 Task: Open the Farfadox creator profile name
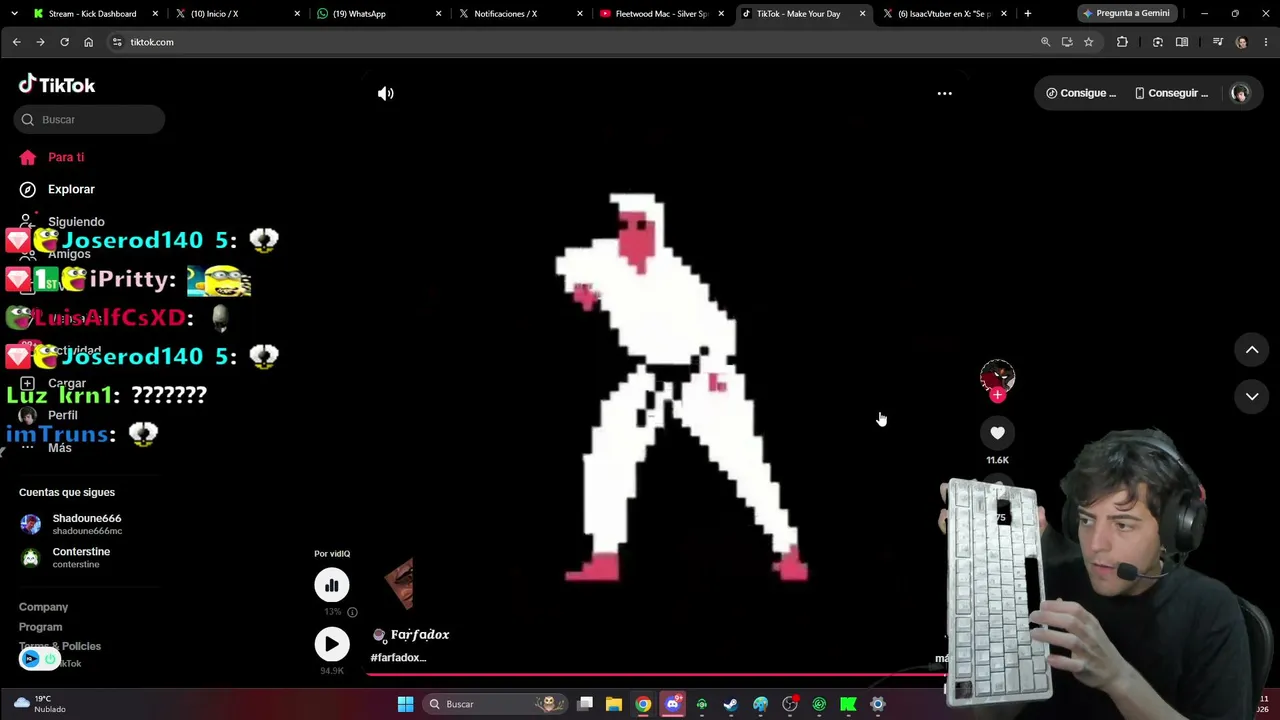(x=420, y=635)
